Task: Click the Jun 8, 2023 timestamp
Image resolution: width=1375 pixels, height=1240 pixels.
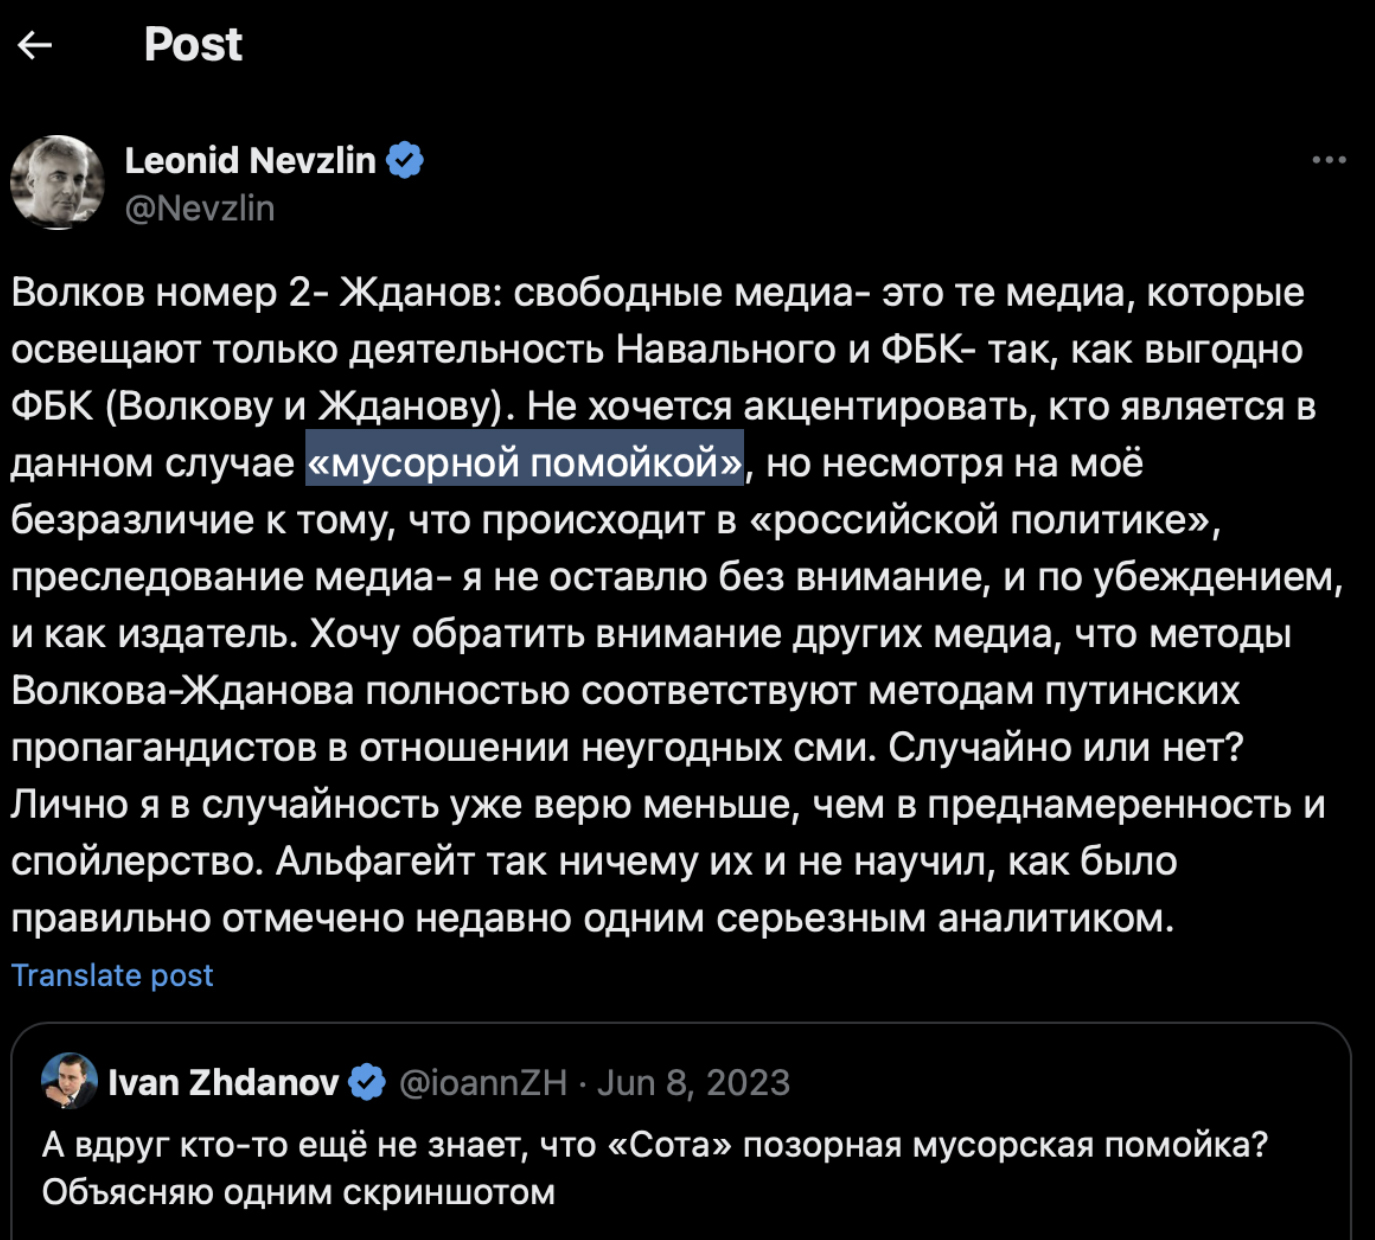Action: click(694, 1082)
